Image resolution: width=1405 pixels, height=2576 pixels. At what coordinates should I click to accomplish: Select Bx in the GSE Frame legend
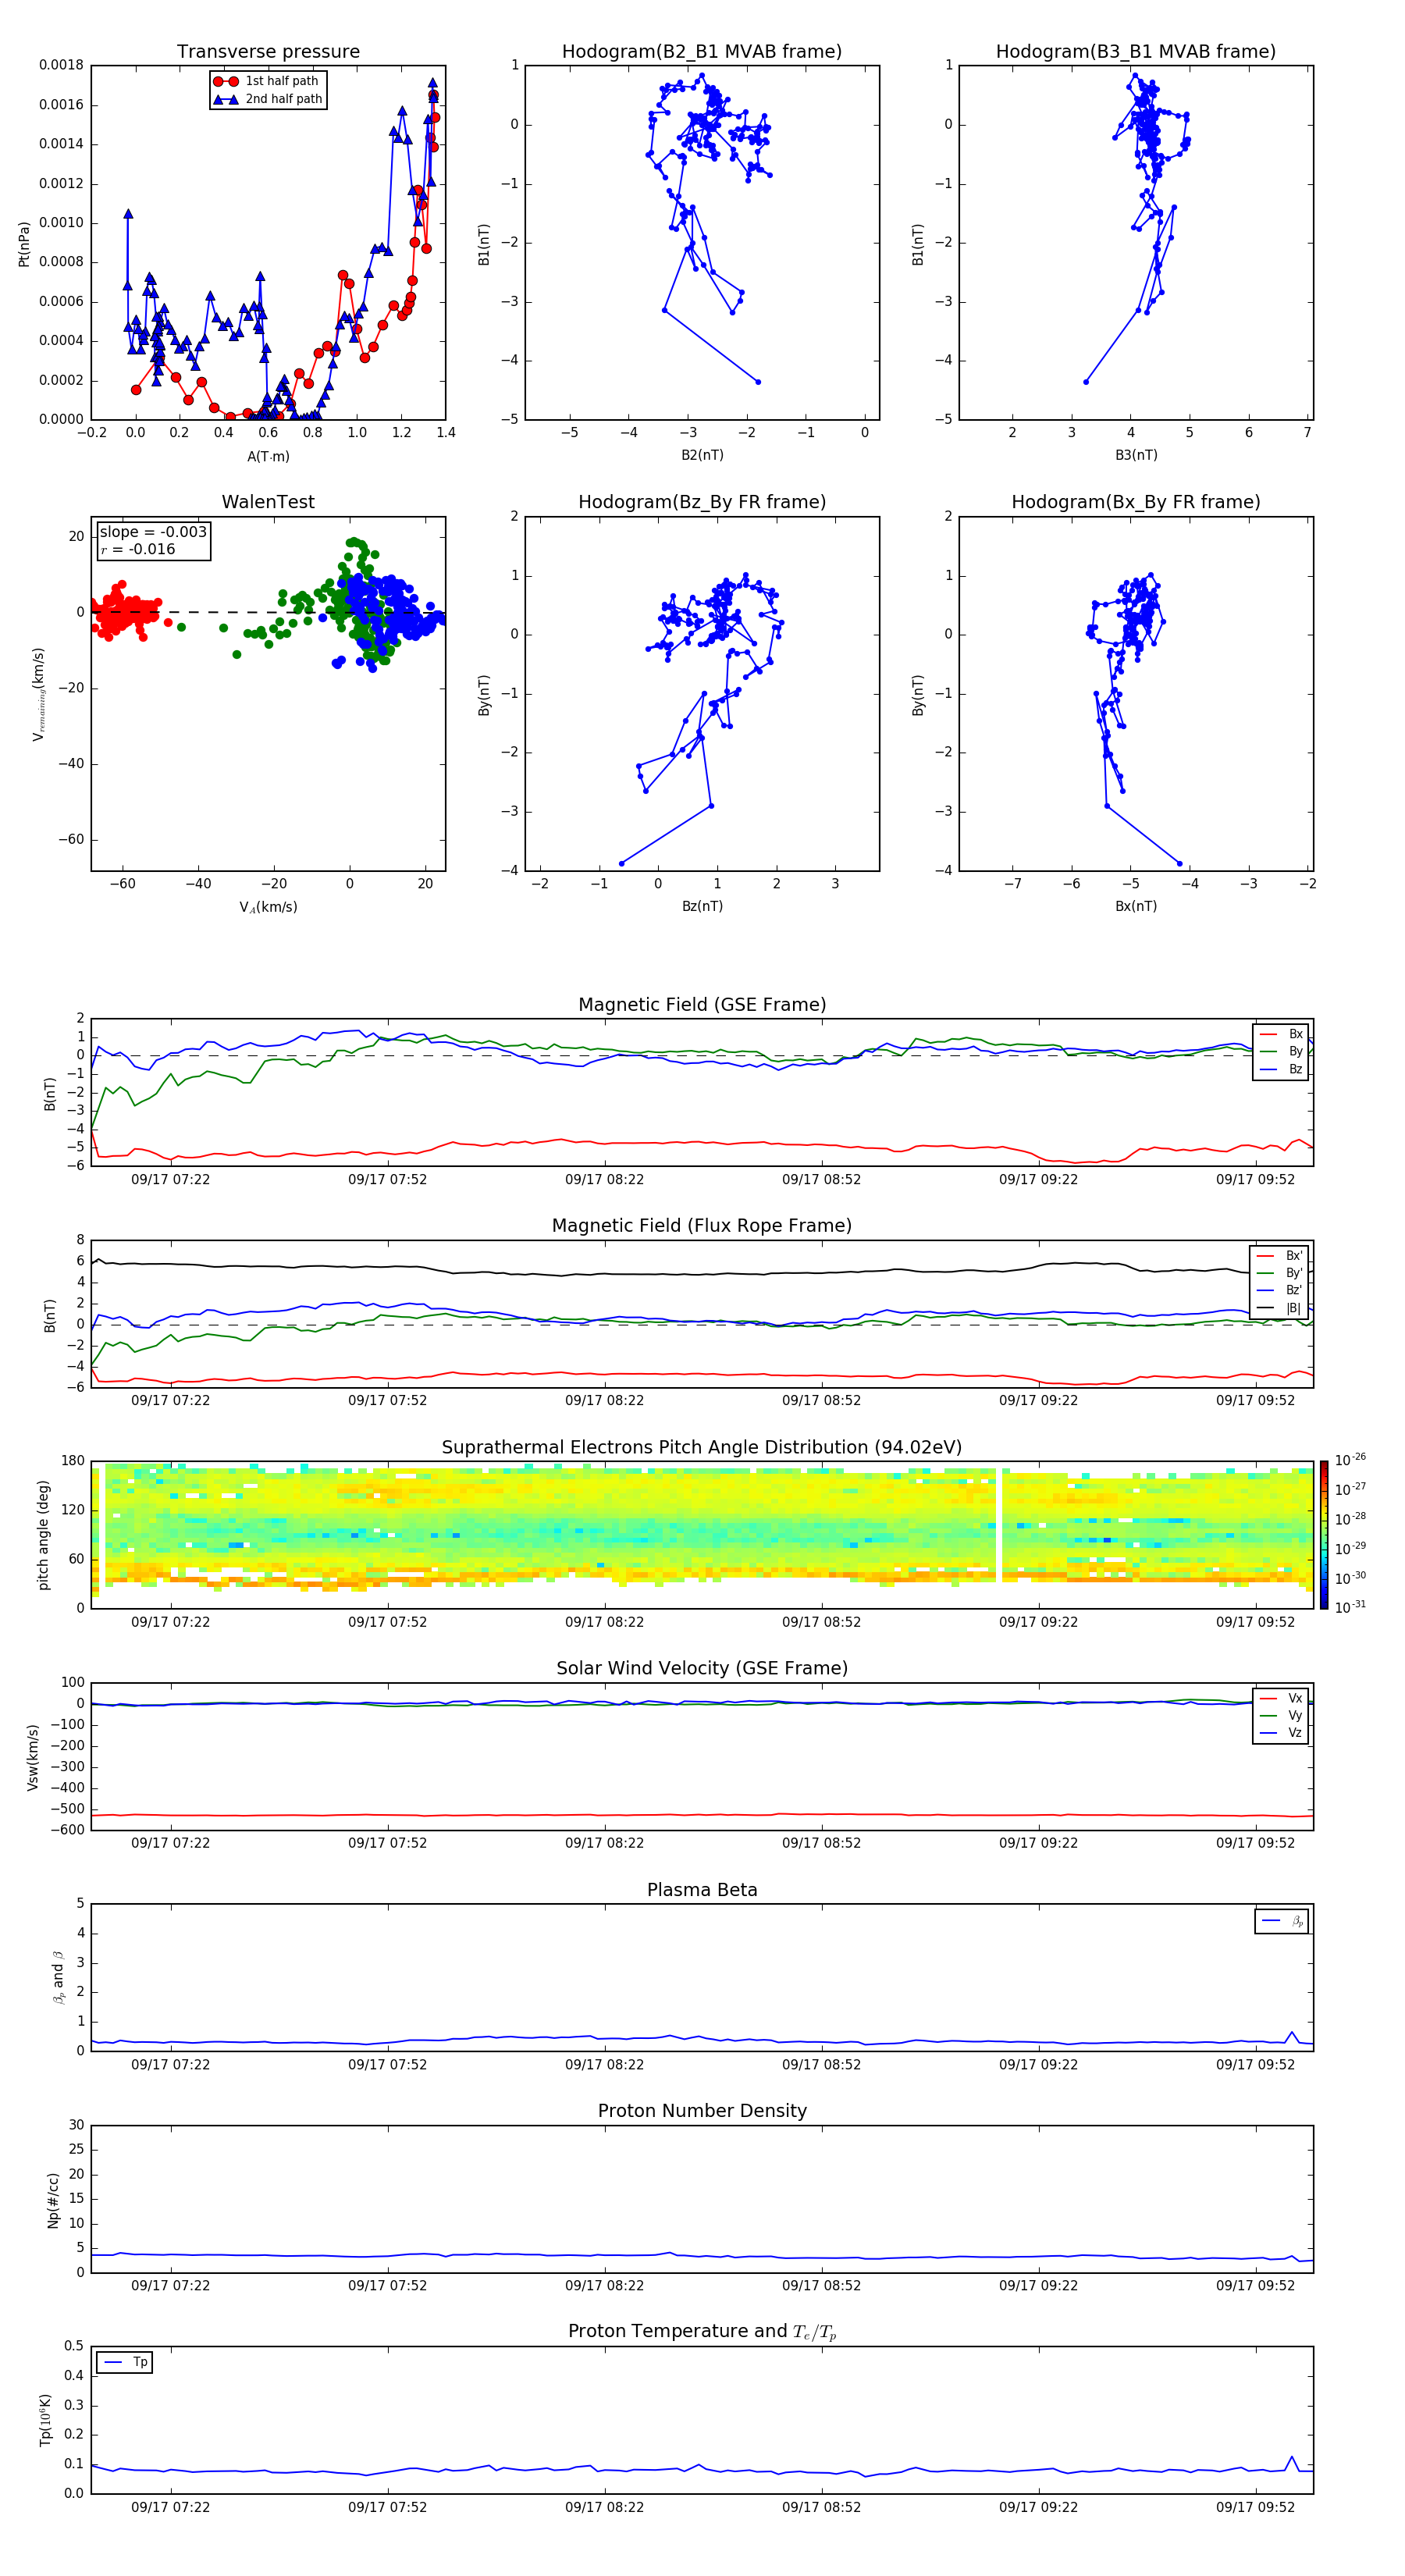pos(1282,1034)
